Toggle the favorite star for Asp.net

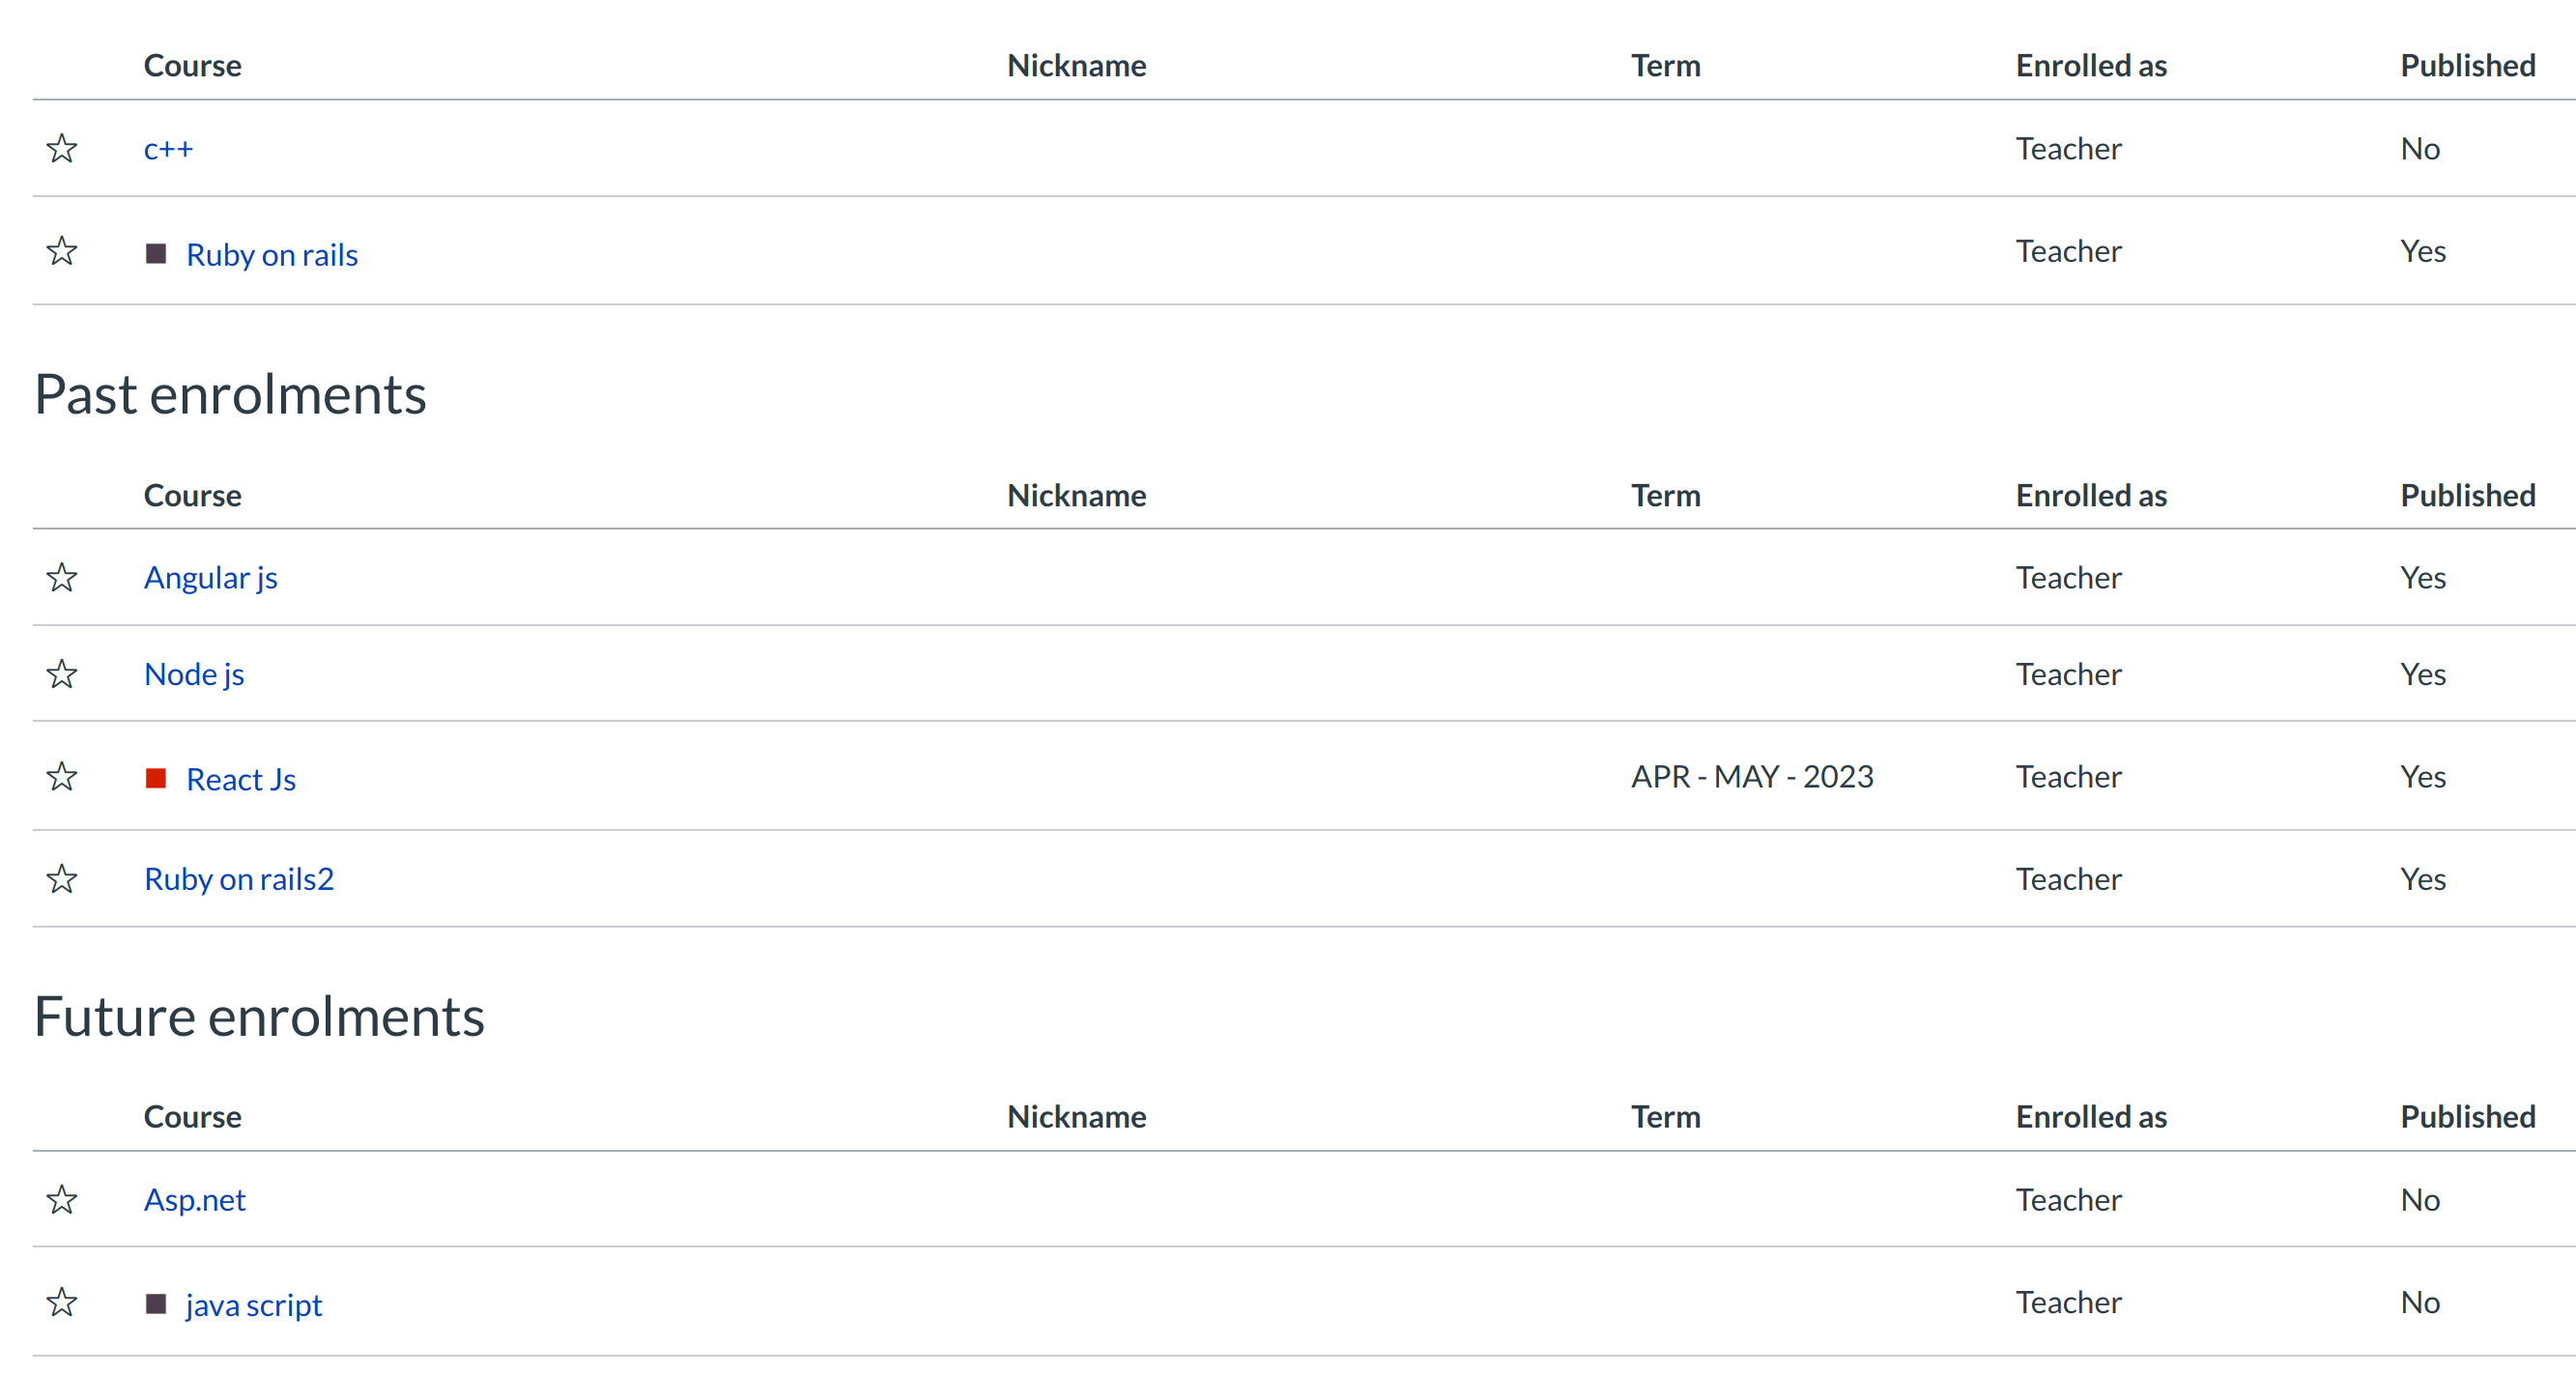coord(62,1200)
